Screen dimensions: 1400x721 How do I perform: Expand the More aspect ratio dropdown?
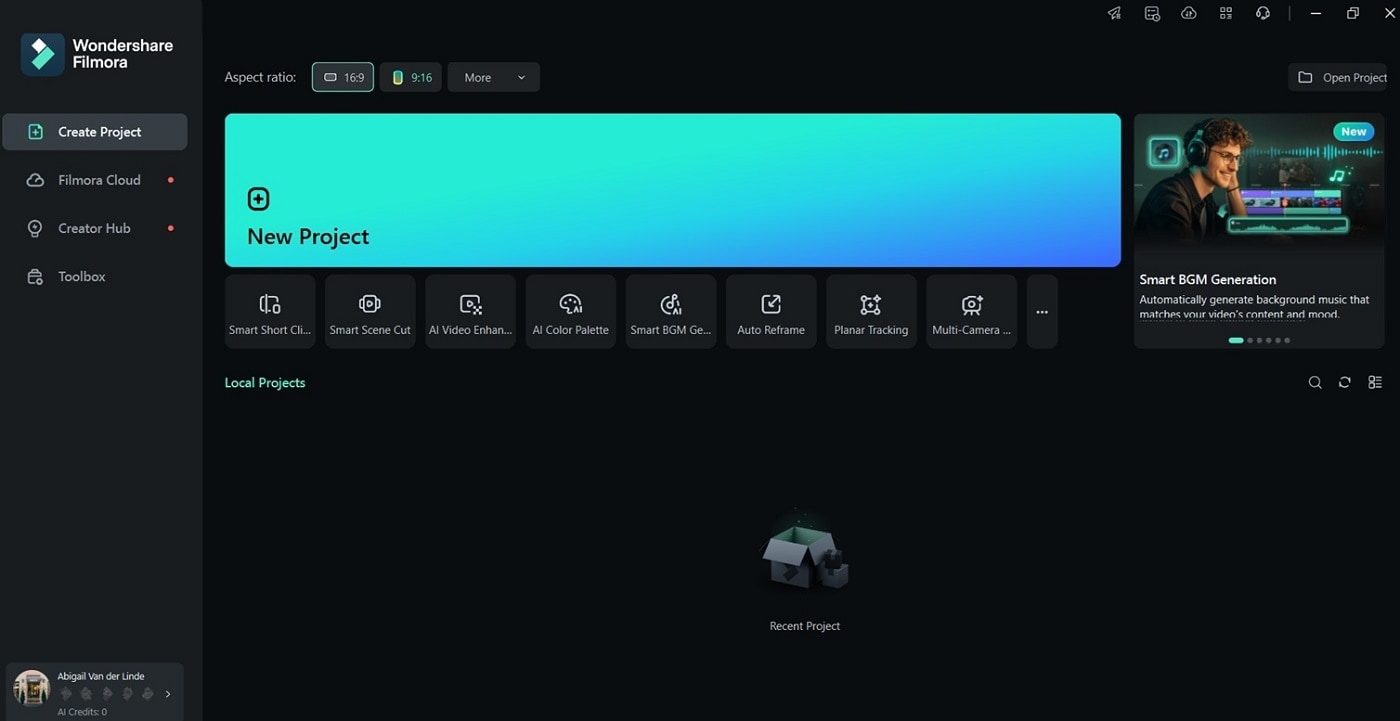pos(494,77)
